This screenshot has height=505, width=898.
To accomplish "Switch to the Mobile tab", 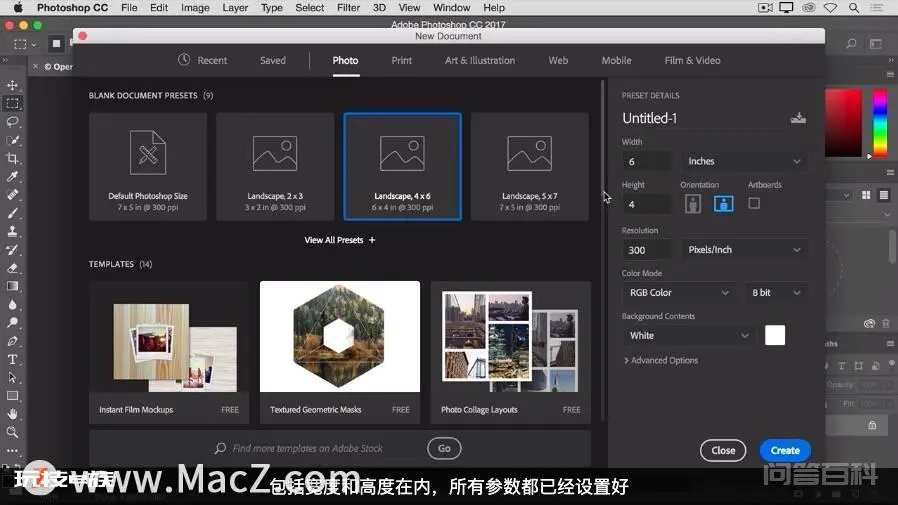I will coord(616,60).
